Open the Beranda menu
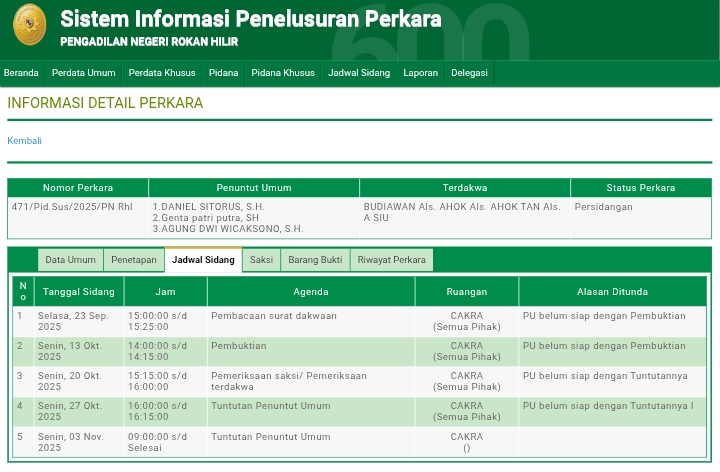This screenshot has width=720, height=472. coord(21,73)
